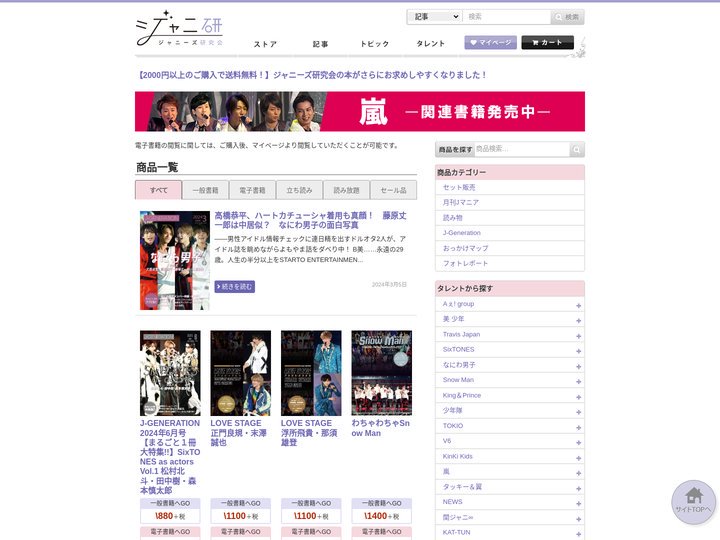Viewport: 720px width, 540px height.
Task: Click the 続きを読む button
Action: click(x=235, y=287)
